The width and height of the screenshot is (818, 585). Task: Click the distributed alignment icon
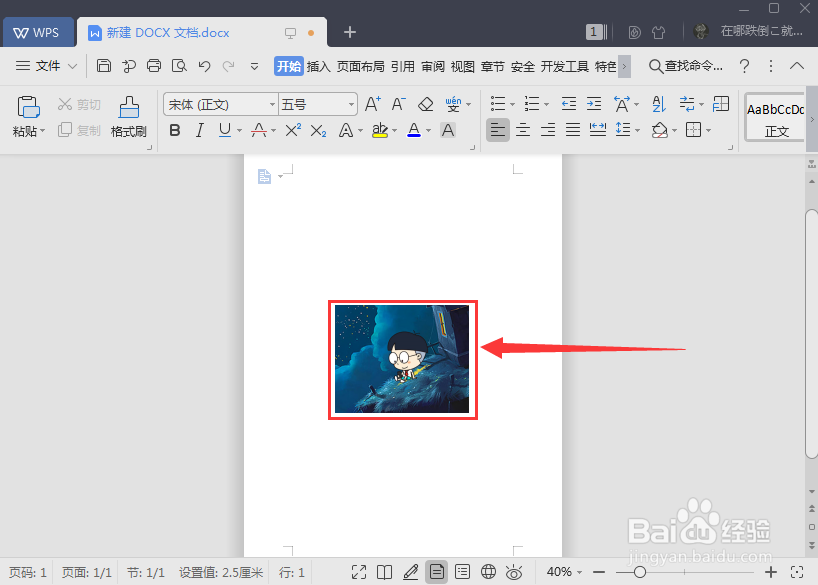[x=597, y=129]
